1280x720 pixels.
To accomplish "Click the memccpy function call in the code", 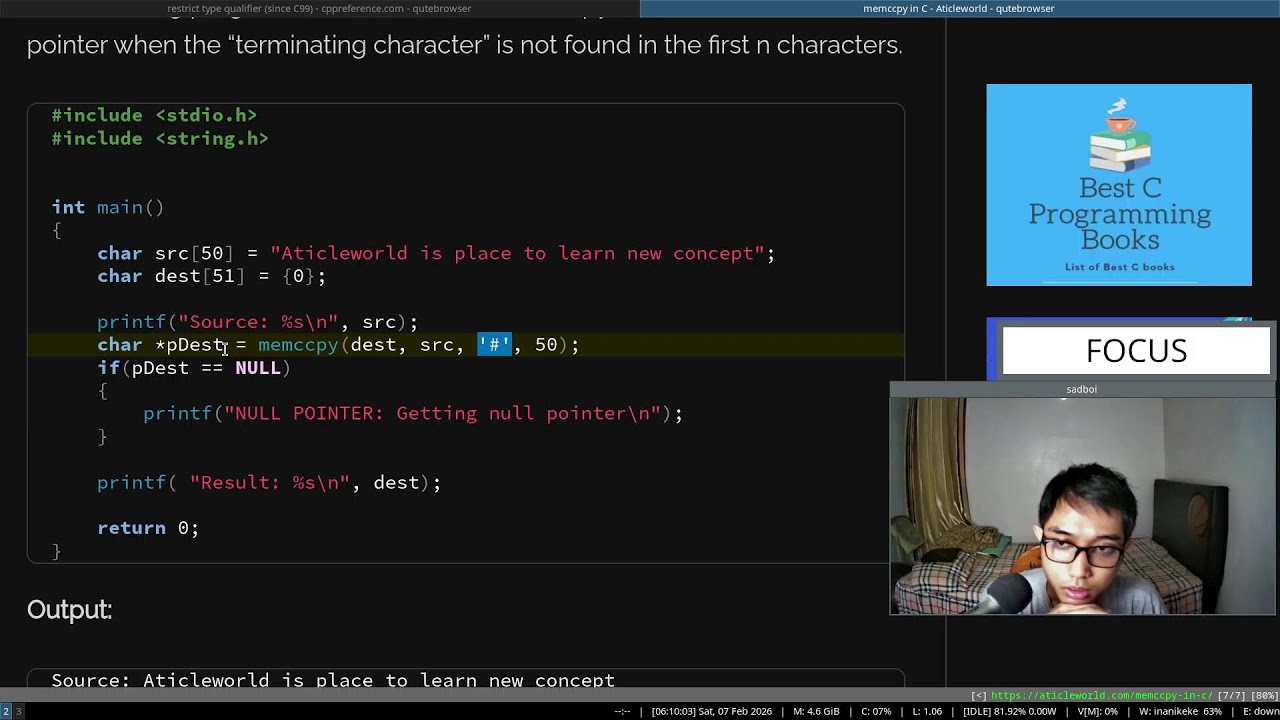I will pos(298,345).
